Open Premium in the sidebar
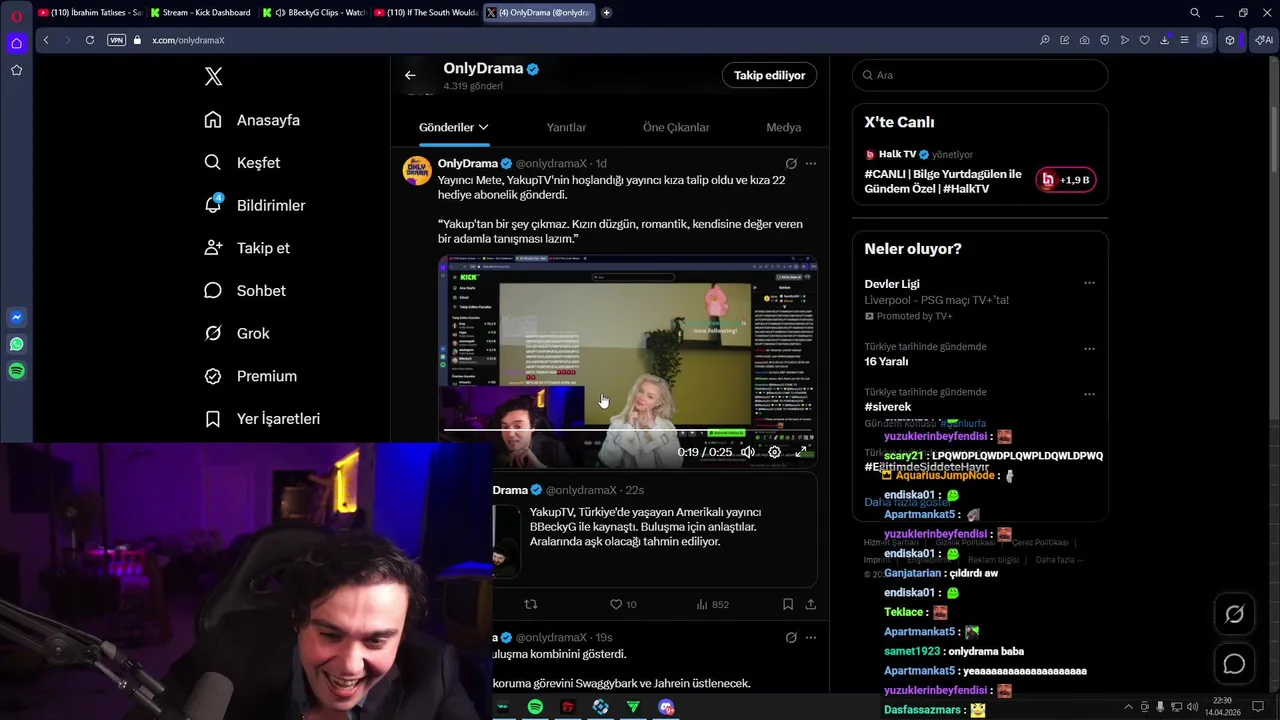 (250, 376)
